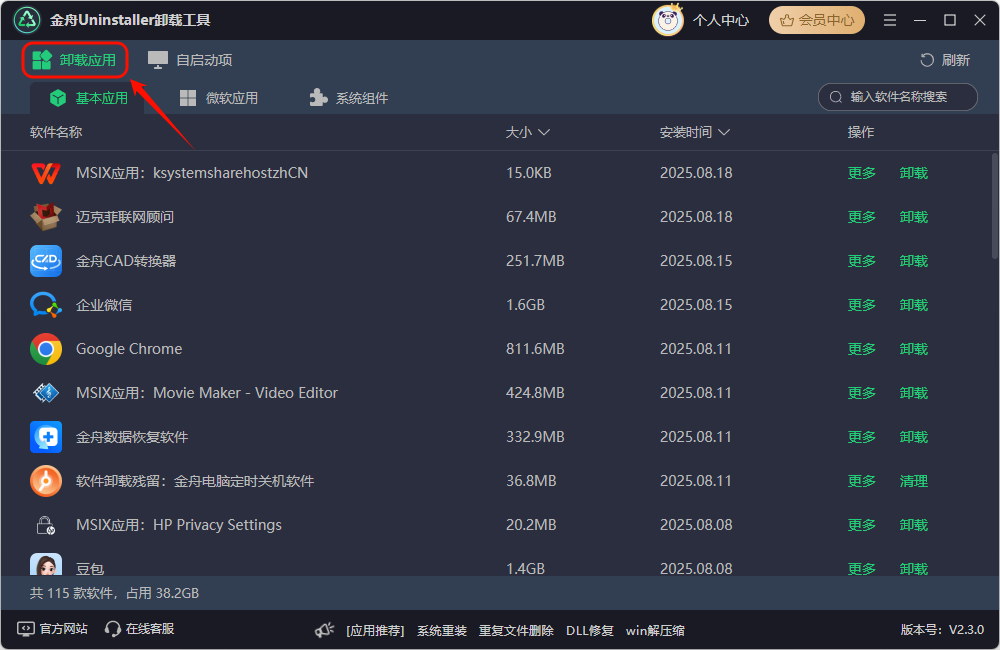Screen dimensions: 1000x650
Task: Open 更多 for HP Privacy Settings
Action: [x=862, y=525]
